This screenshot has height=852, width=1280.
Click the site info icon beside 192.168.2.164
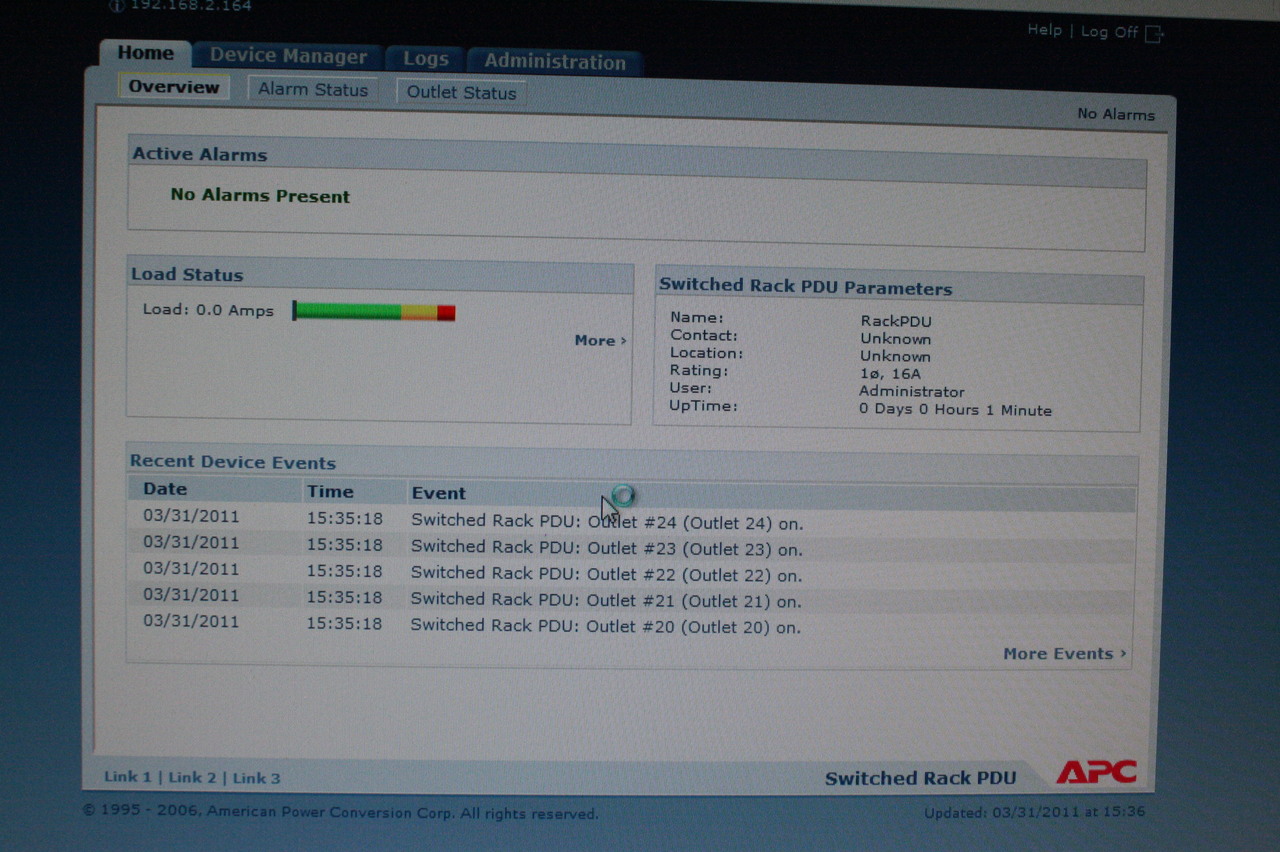[116, 5]
